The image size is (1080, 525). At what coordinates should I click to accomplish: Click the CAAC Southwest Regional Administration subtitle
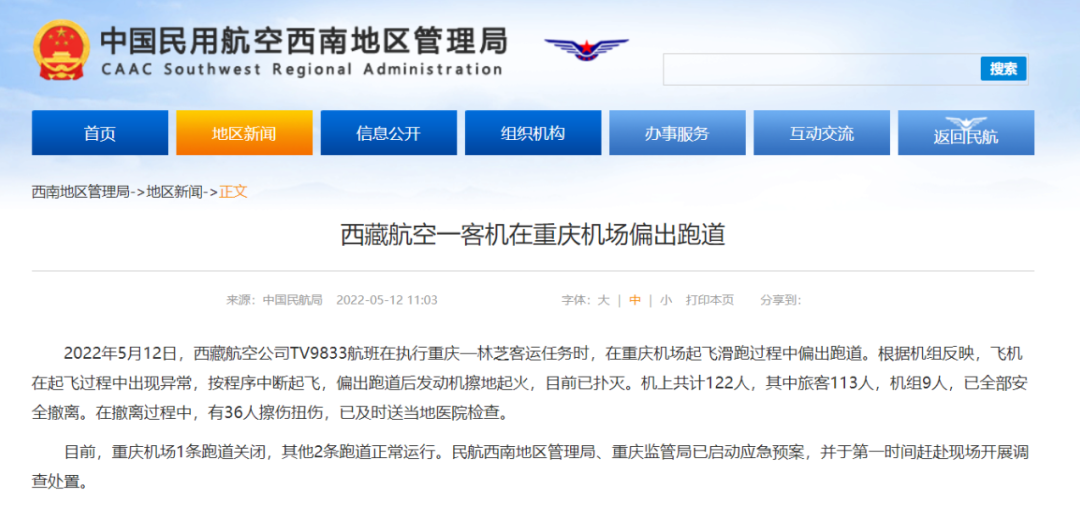[302, 70]
